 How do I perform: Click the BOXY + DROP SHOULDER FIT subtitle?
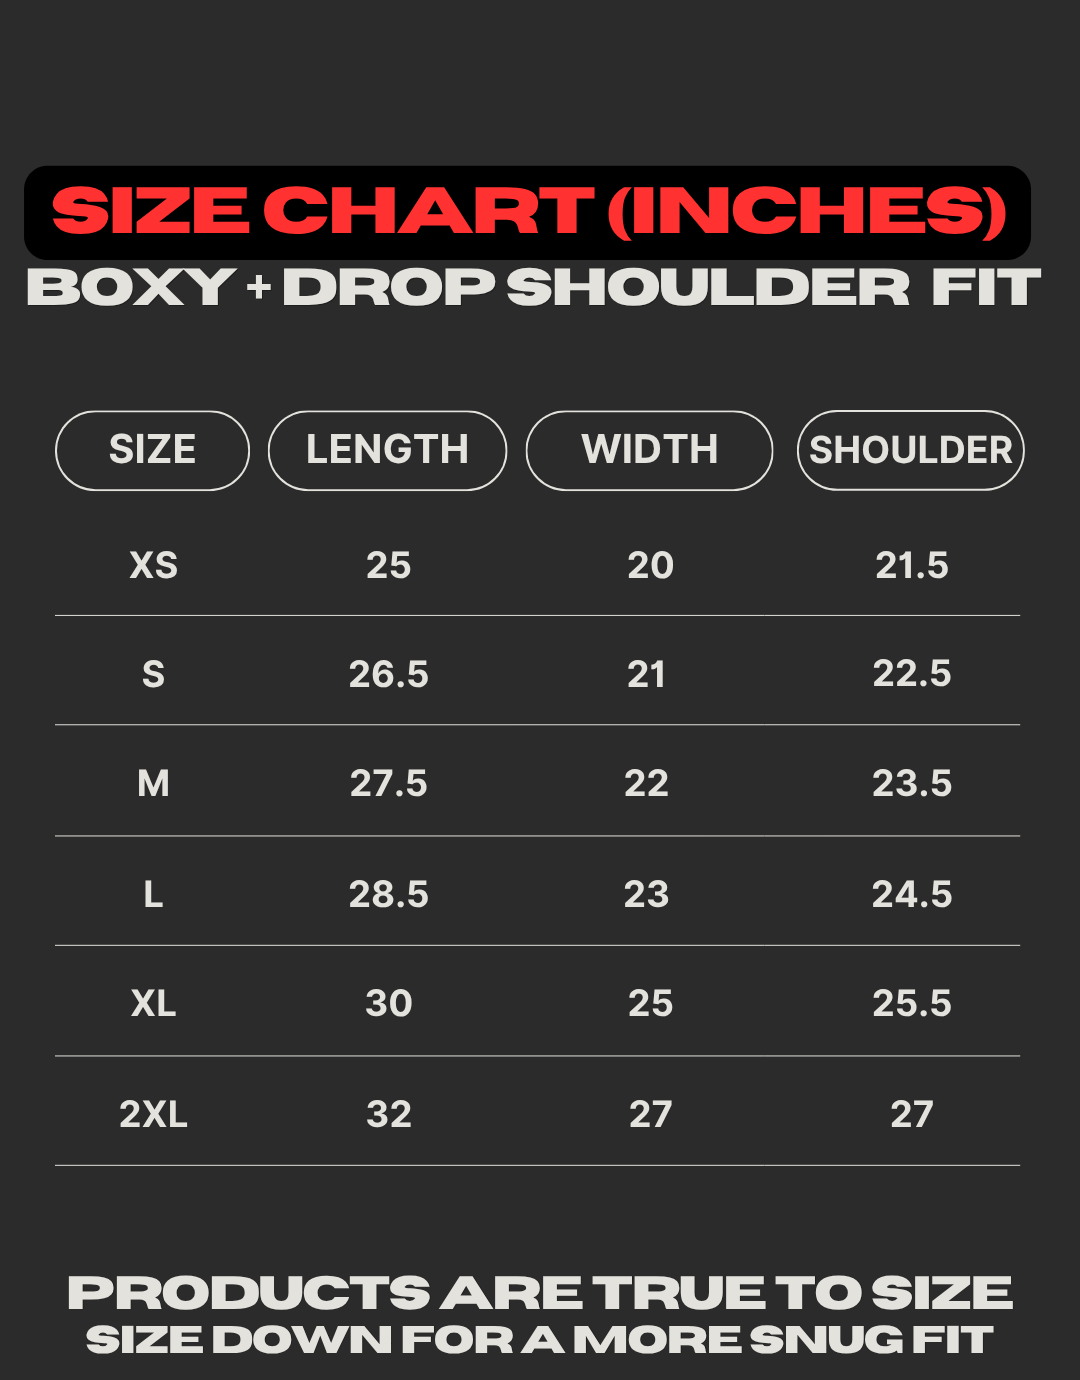[534, 288]
